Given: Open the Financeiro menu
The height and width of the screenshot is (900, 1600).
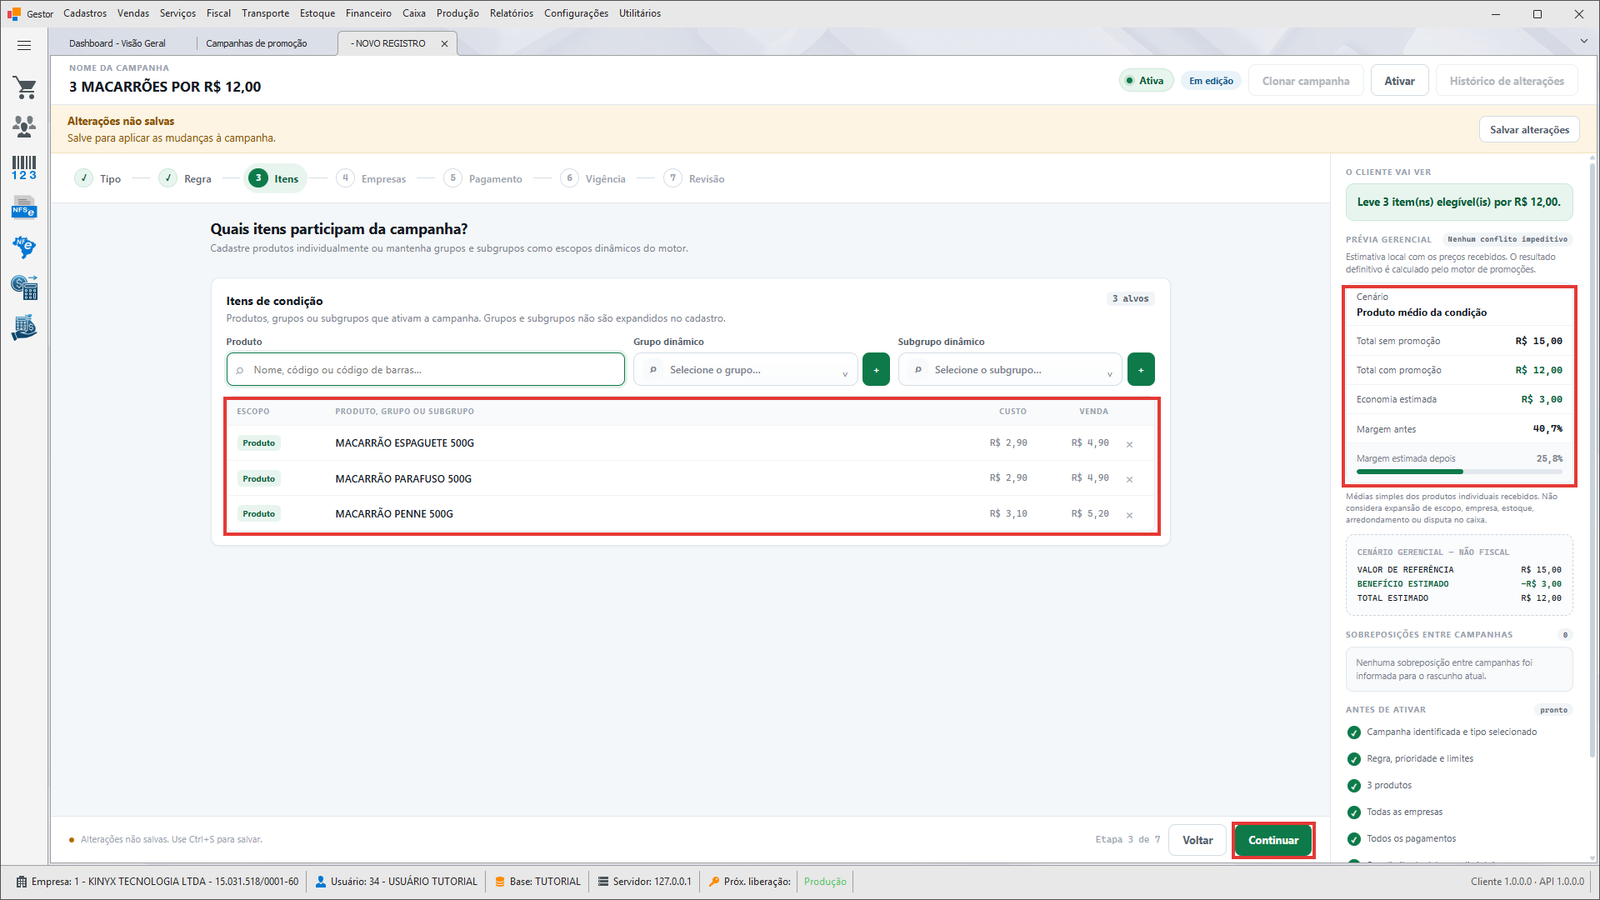Looking at the screenshot, I should coord(368,13).
